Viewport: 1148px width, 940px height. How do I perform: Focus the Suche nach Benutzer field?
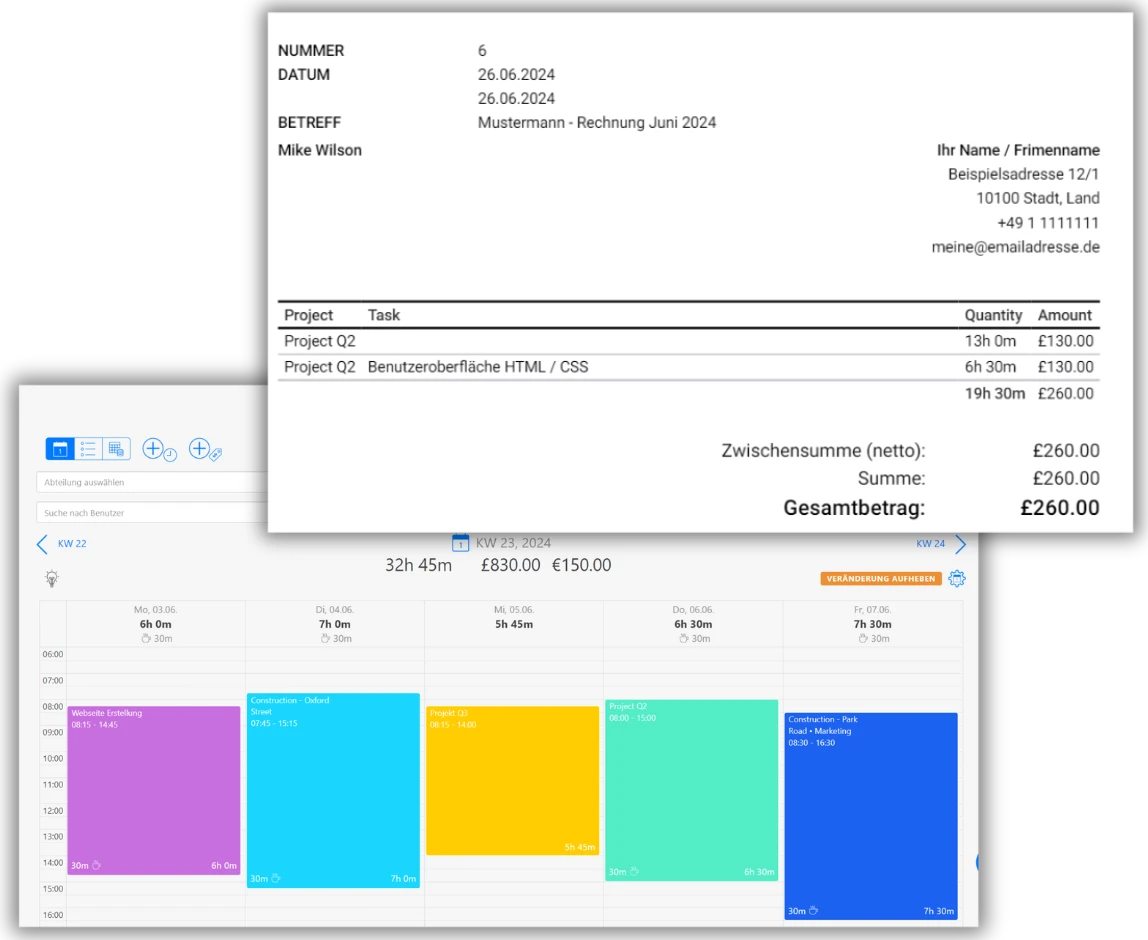152,513
